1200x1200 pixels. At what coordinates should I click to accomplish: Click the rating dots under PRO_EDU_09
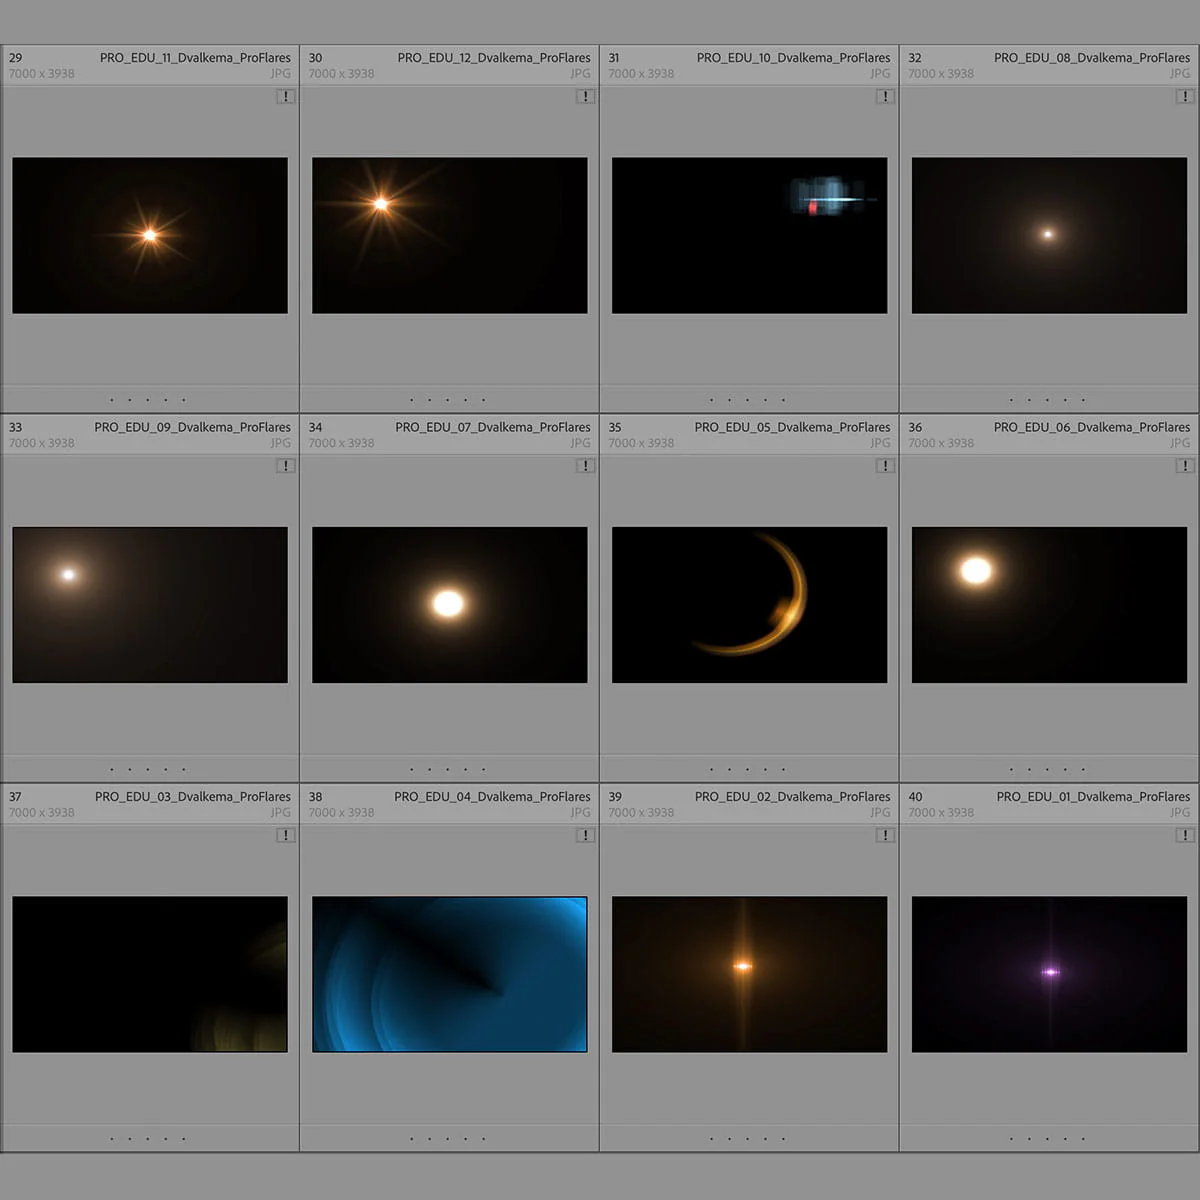coord(148,770)
